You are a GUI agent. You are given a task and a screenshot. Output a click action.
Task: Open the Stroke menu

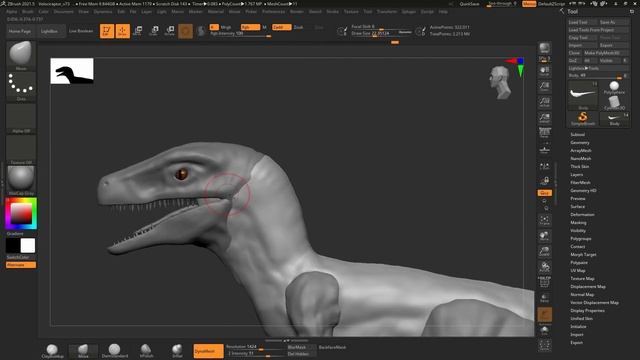click(333, 12)
